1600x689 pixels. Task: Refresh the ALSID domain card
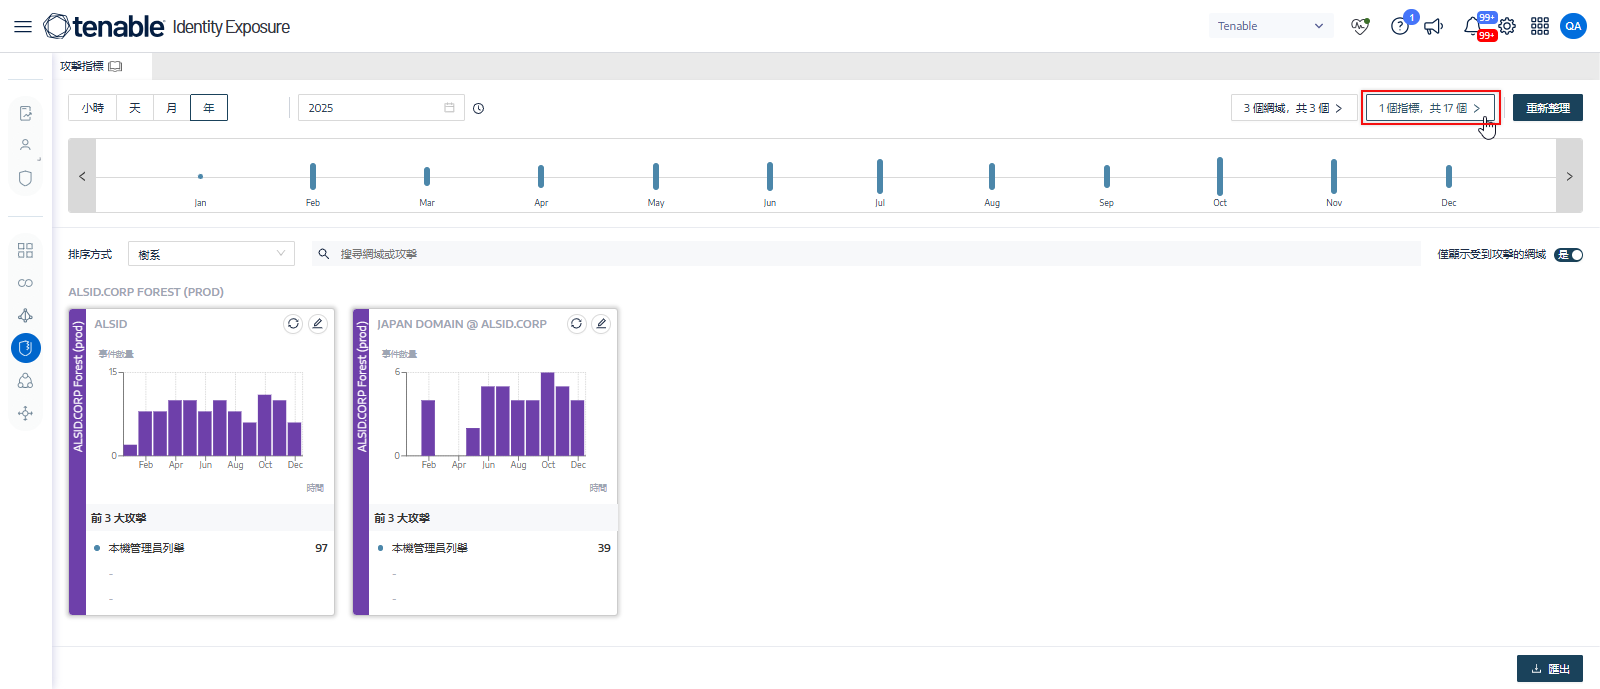(x=293, y=324)
